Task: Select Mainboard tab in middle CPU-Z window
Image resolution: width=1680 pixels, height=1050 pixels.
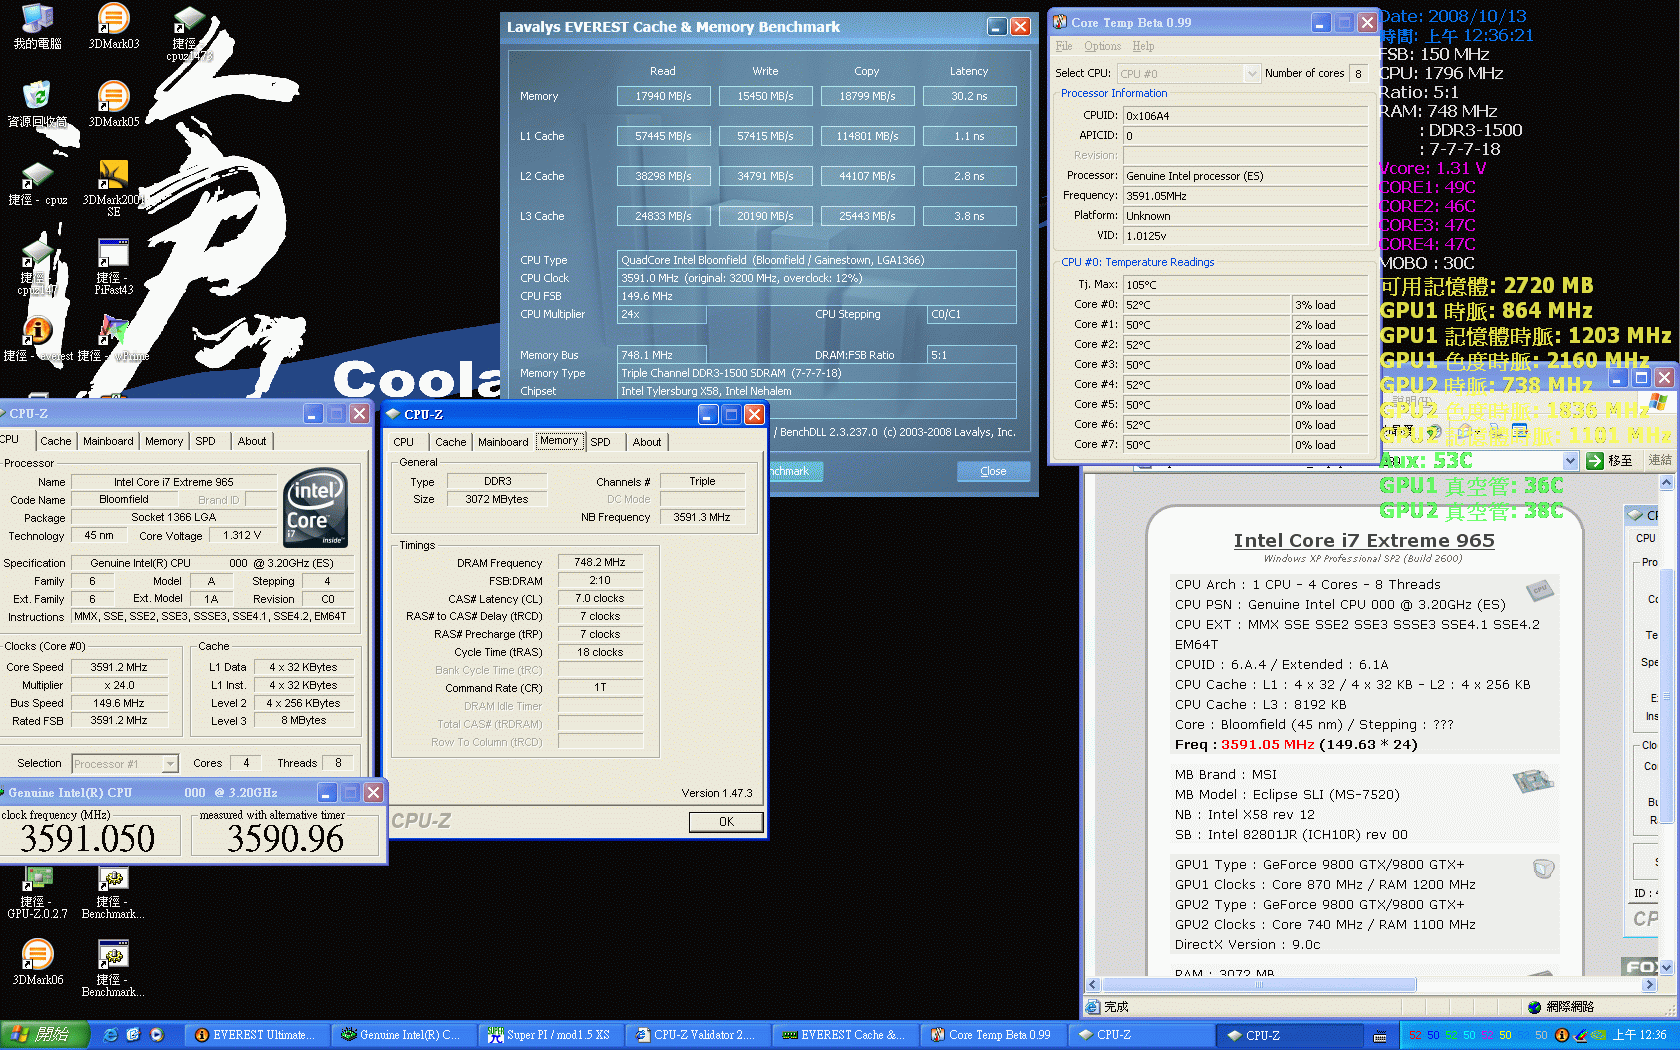Action: pos(503,442)
